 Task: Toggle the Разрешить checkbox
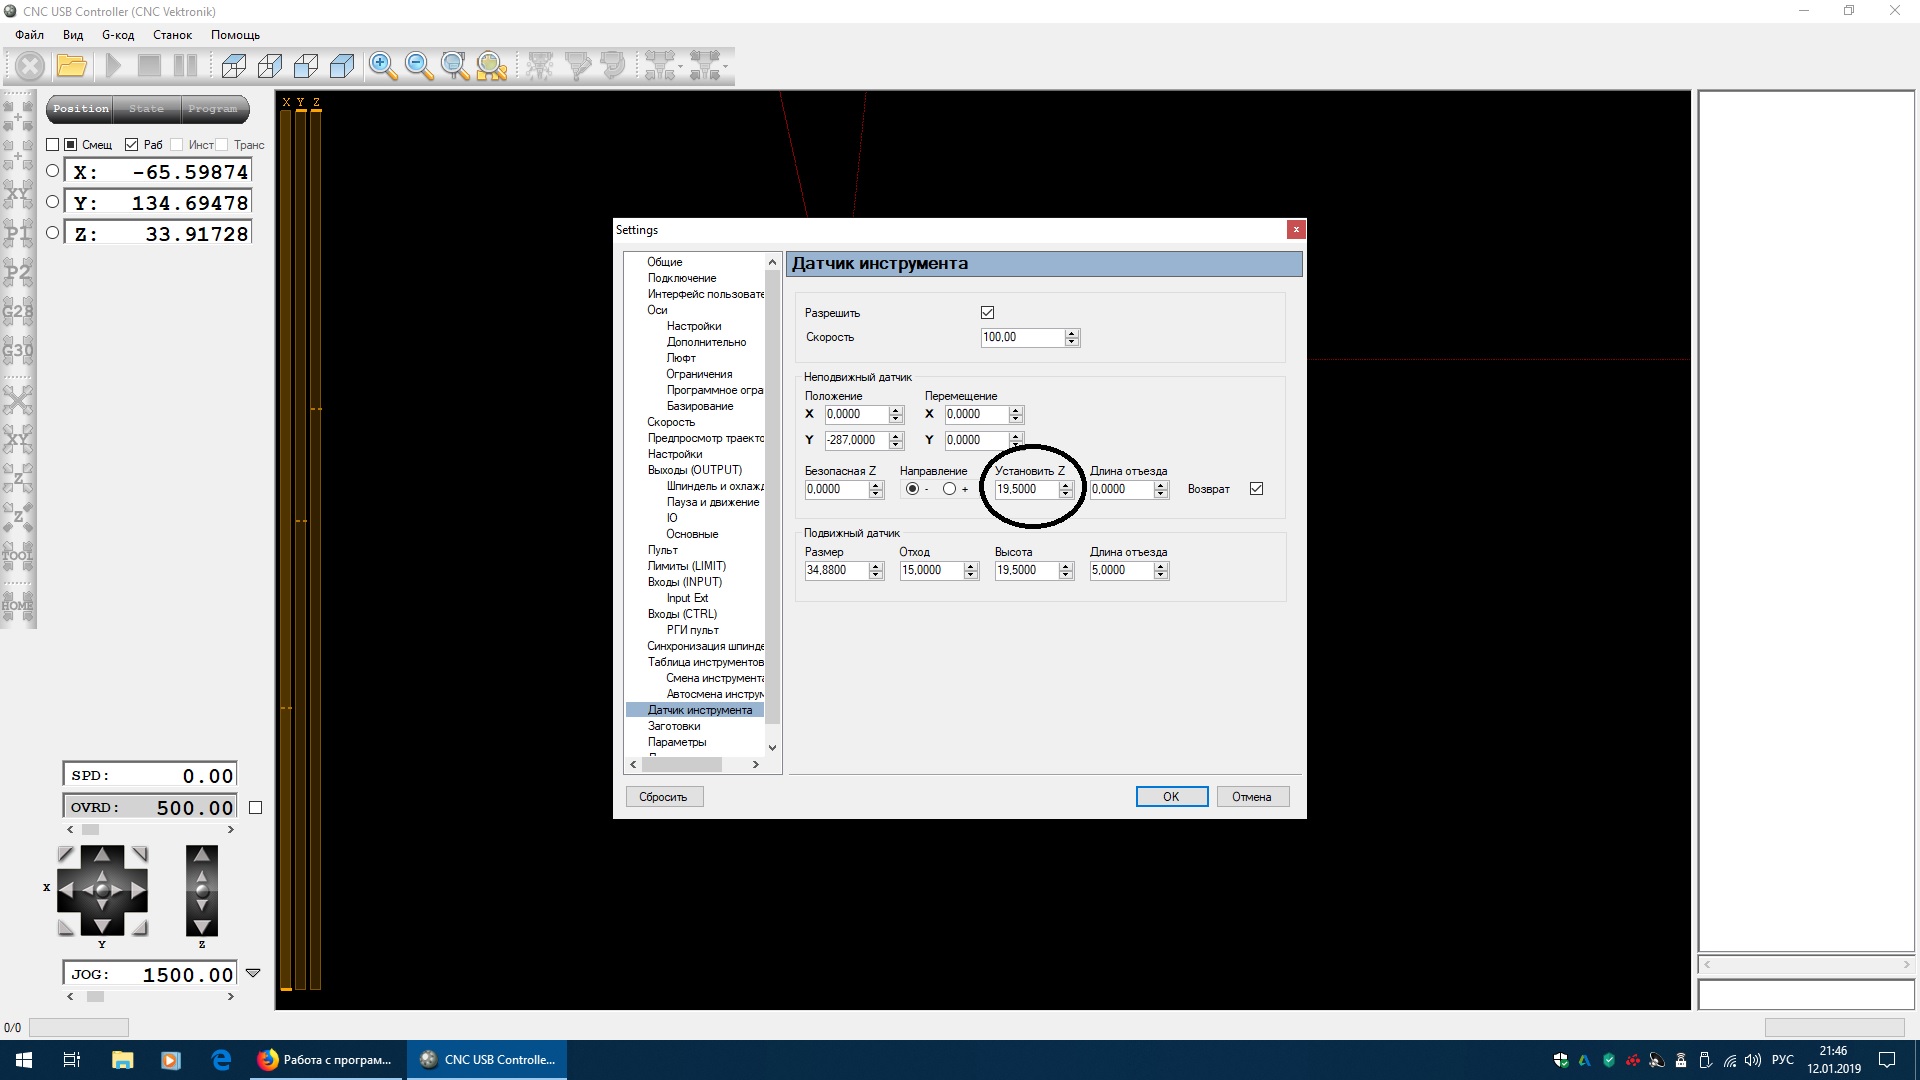point(987,313)
